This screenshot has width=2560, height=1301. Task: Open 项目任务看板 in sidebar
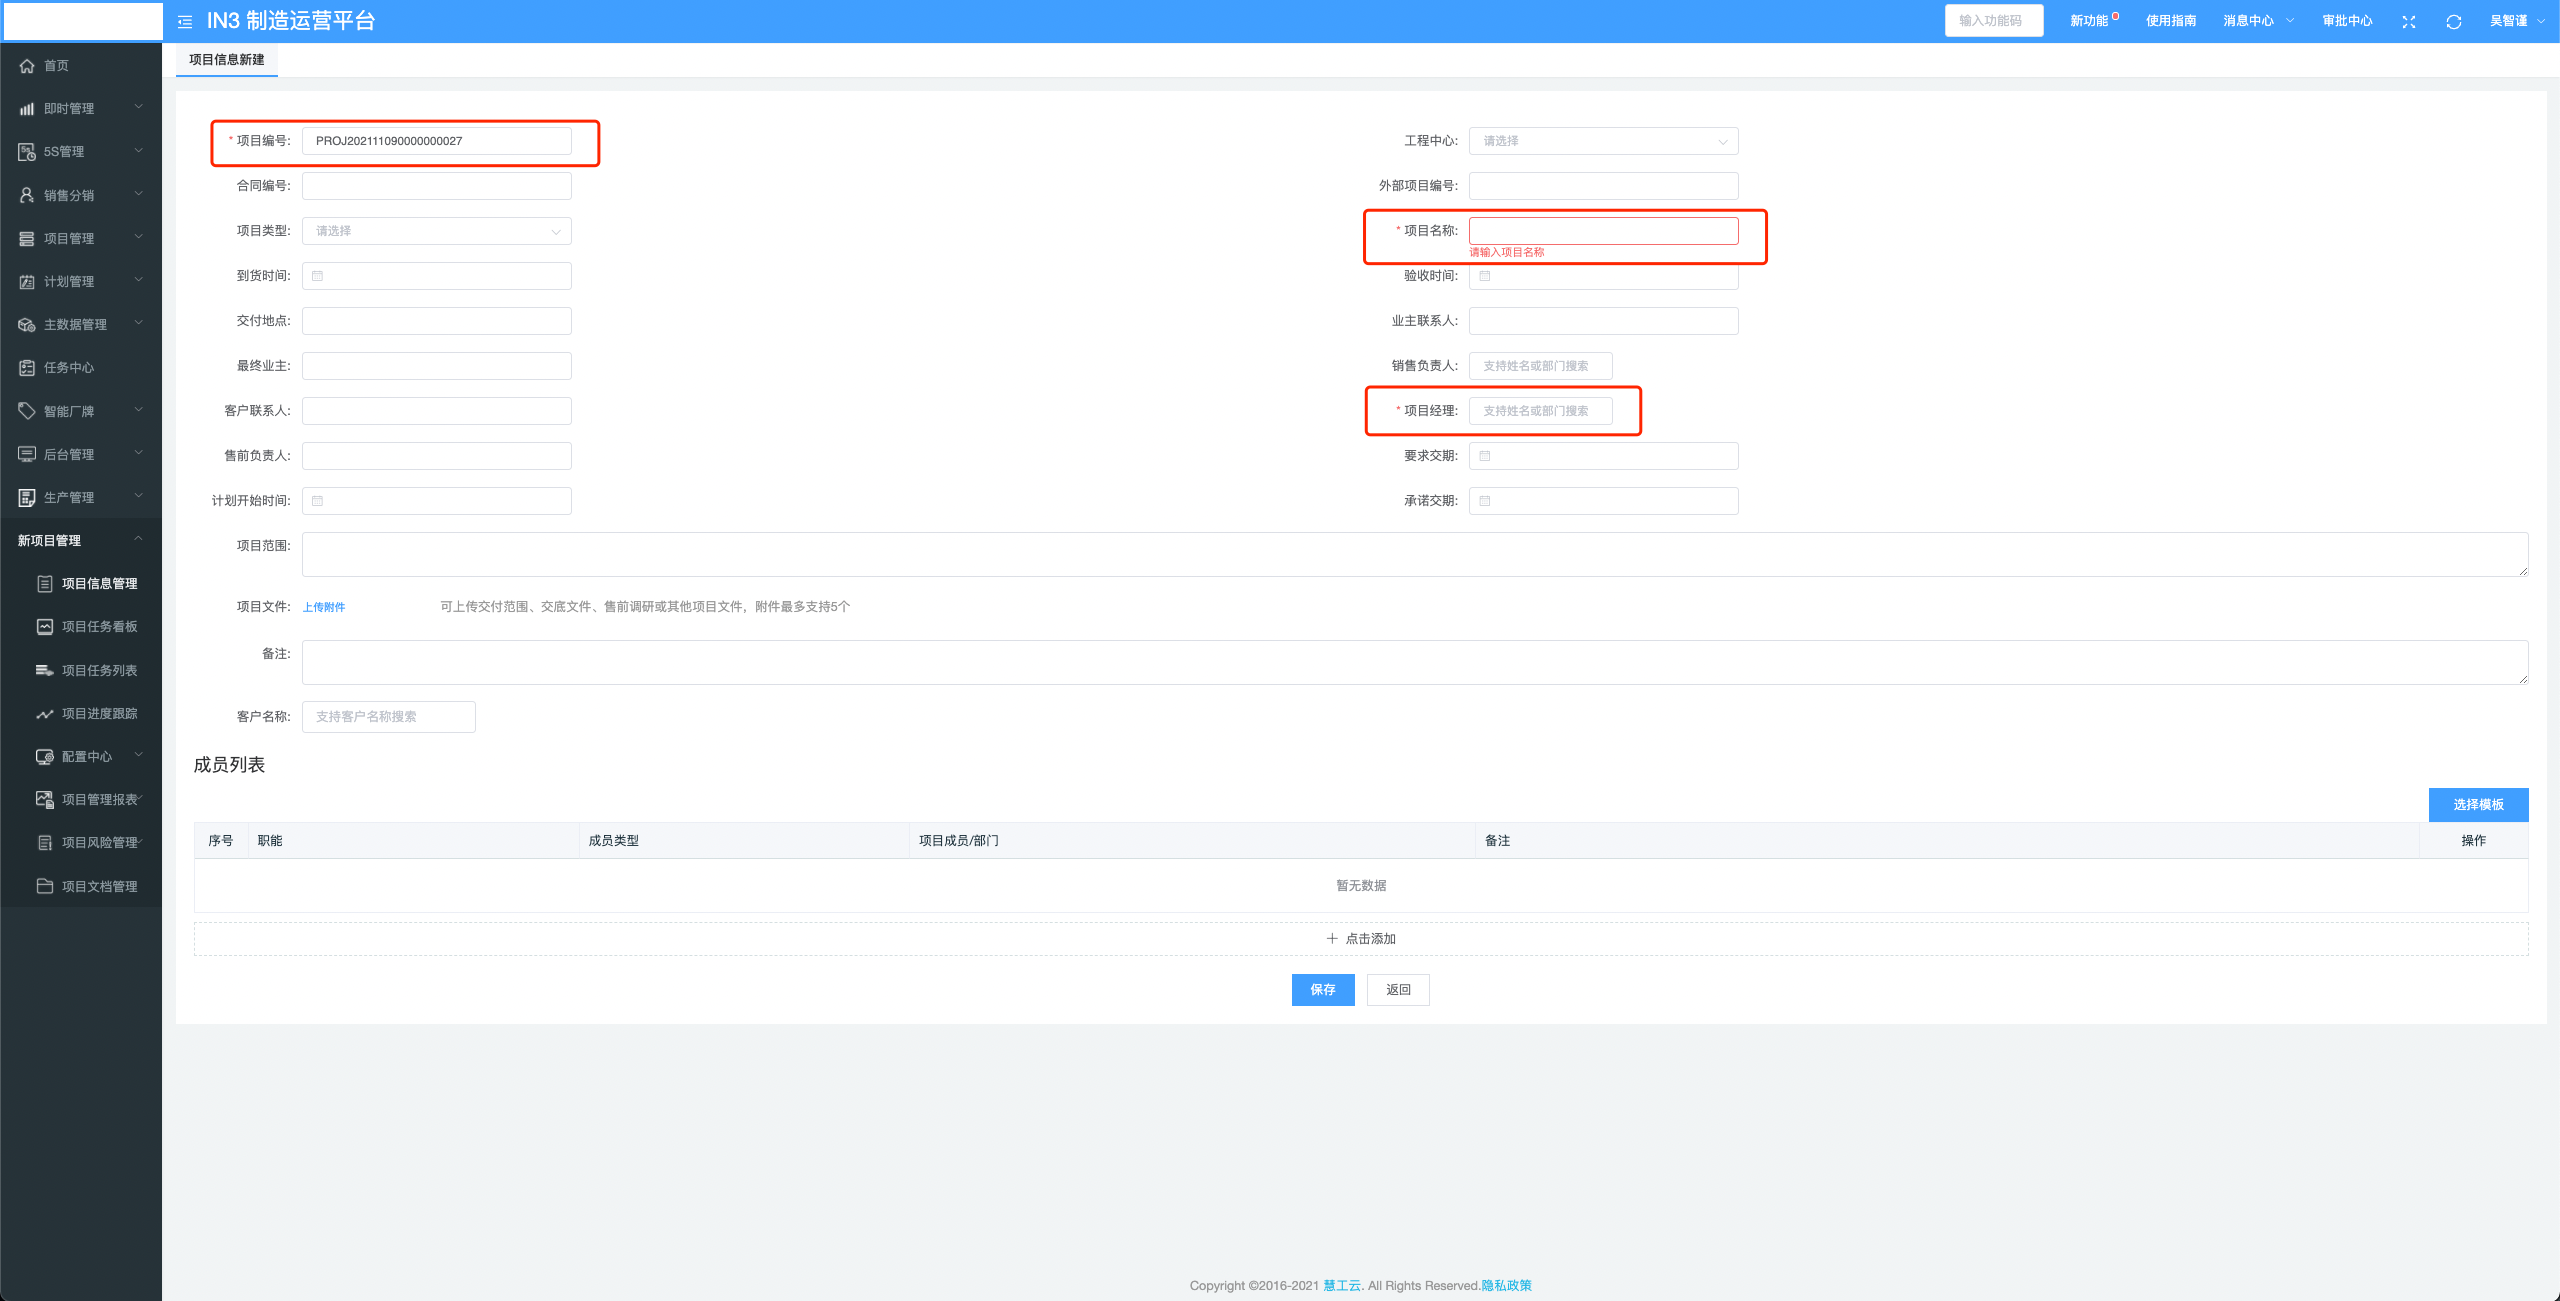[99, 627]
